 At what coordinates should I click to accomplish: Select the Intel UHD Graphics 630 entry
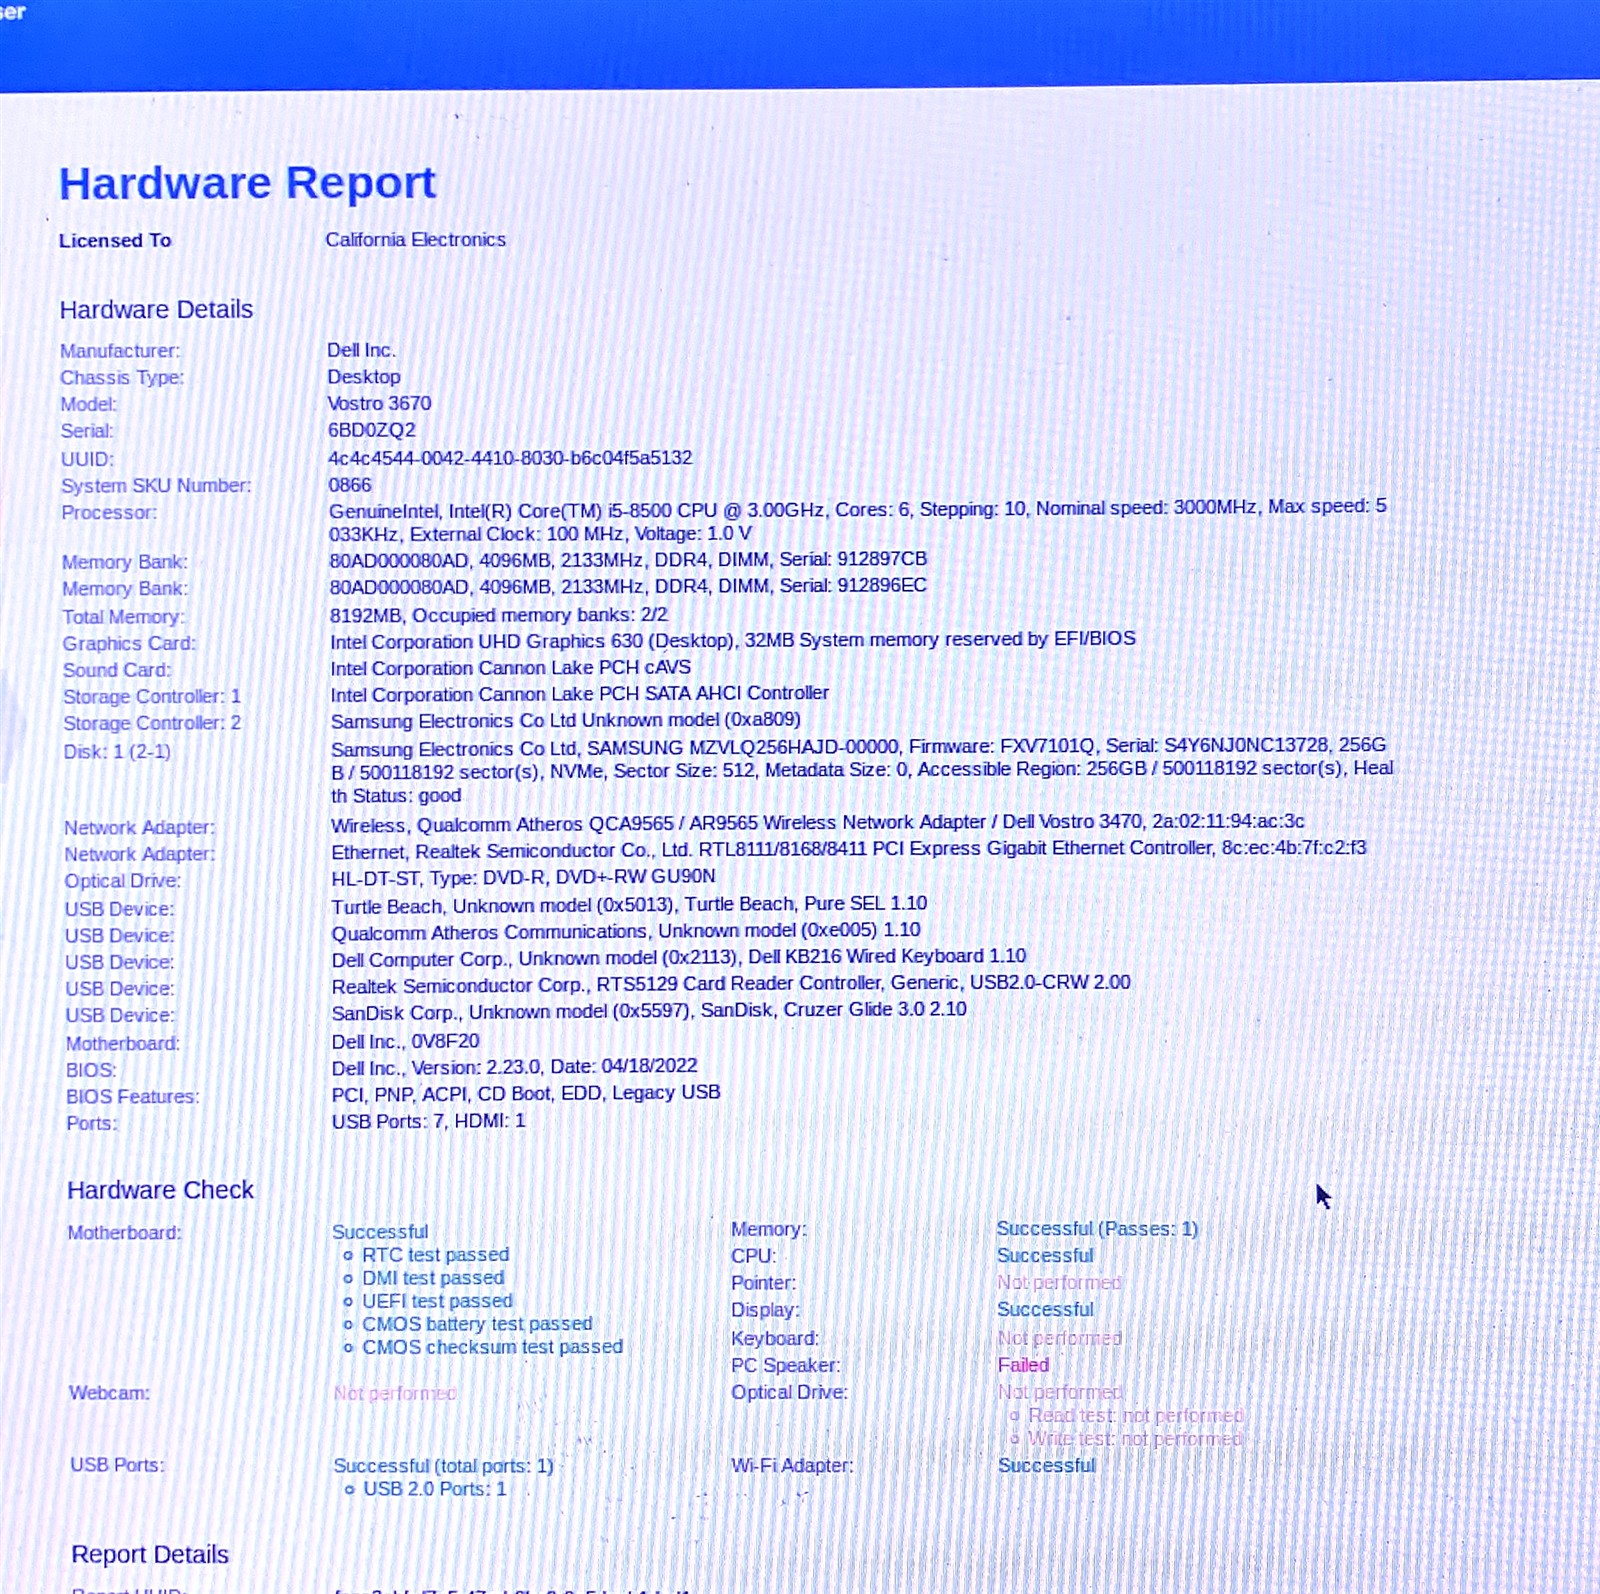(x=732, y=640)
